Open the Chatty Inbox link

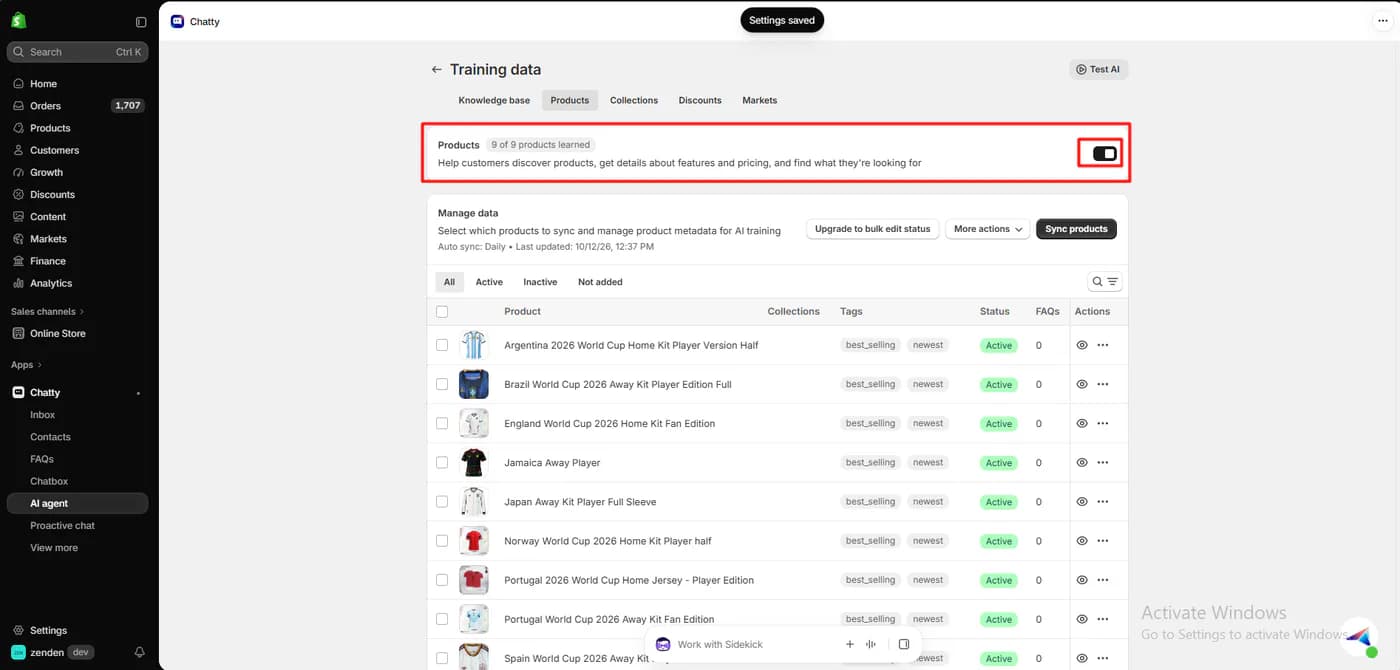[x=43, y=415]
